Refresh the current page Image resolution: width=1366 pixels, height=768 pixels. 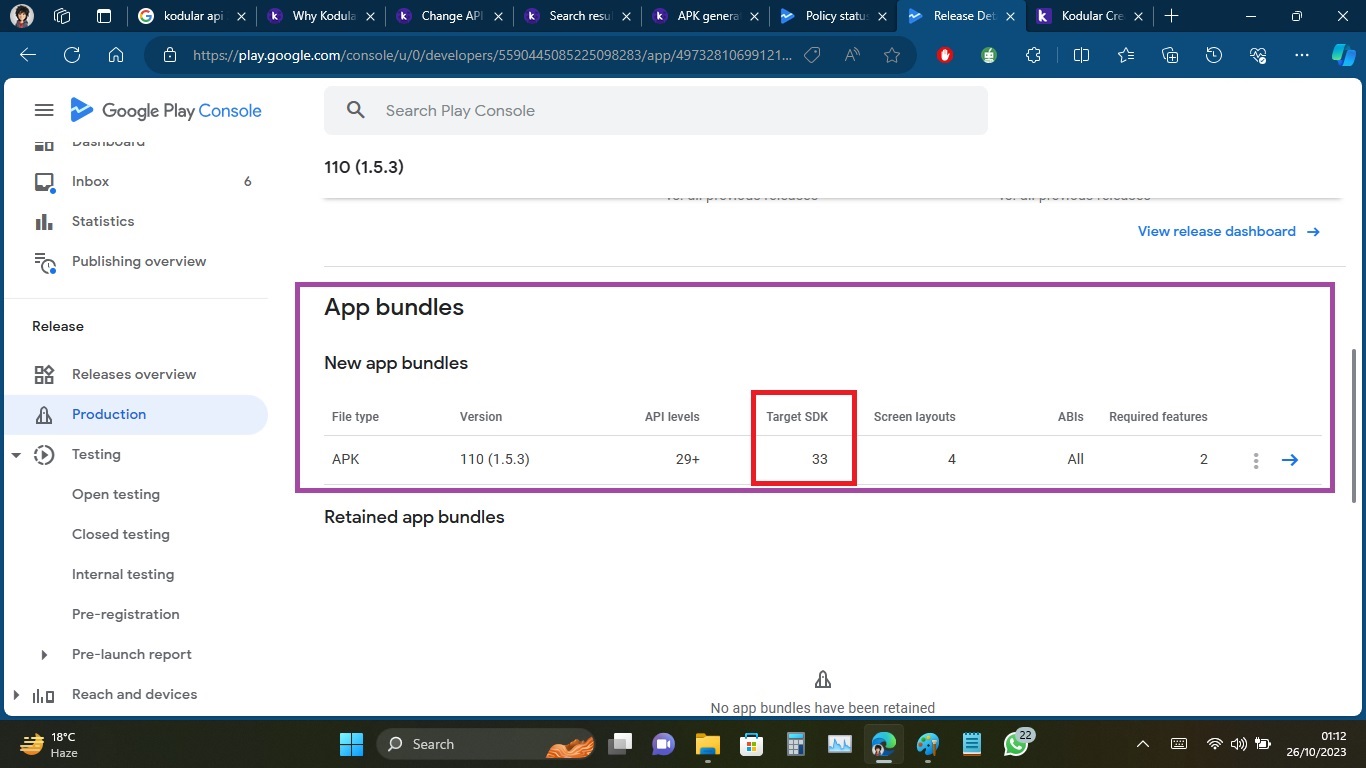click(x=72, y=56)
